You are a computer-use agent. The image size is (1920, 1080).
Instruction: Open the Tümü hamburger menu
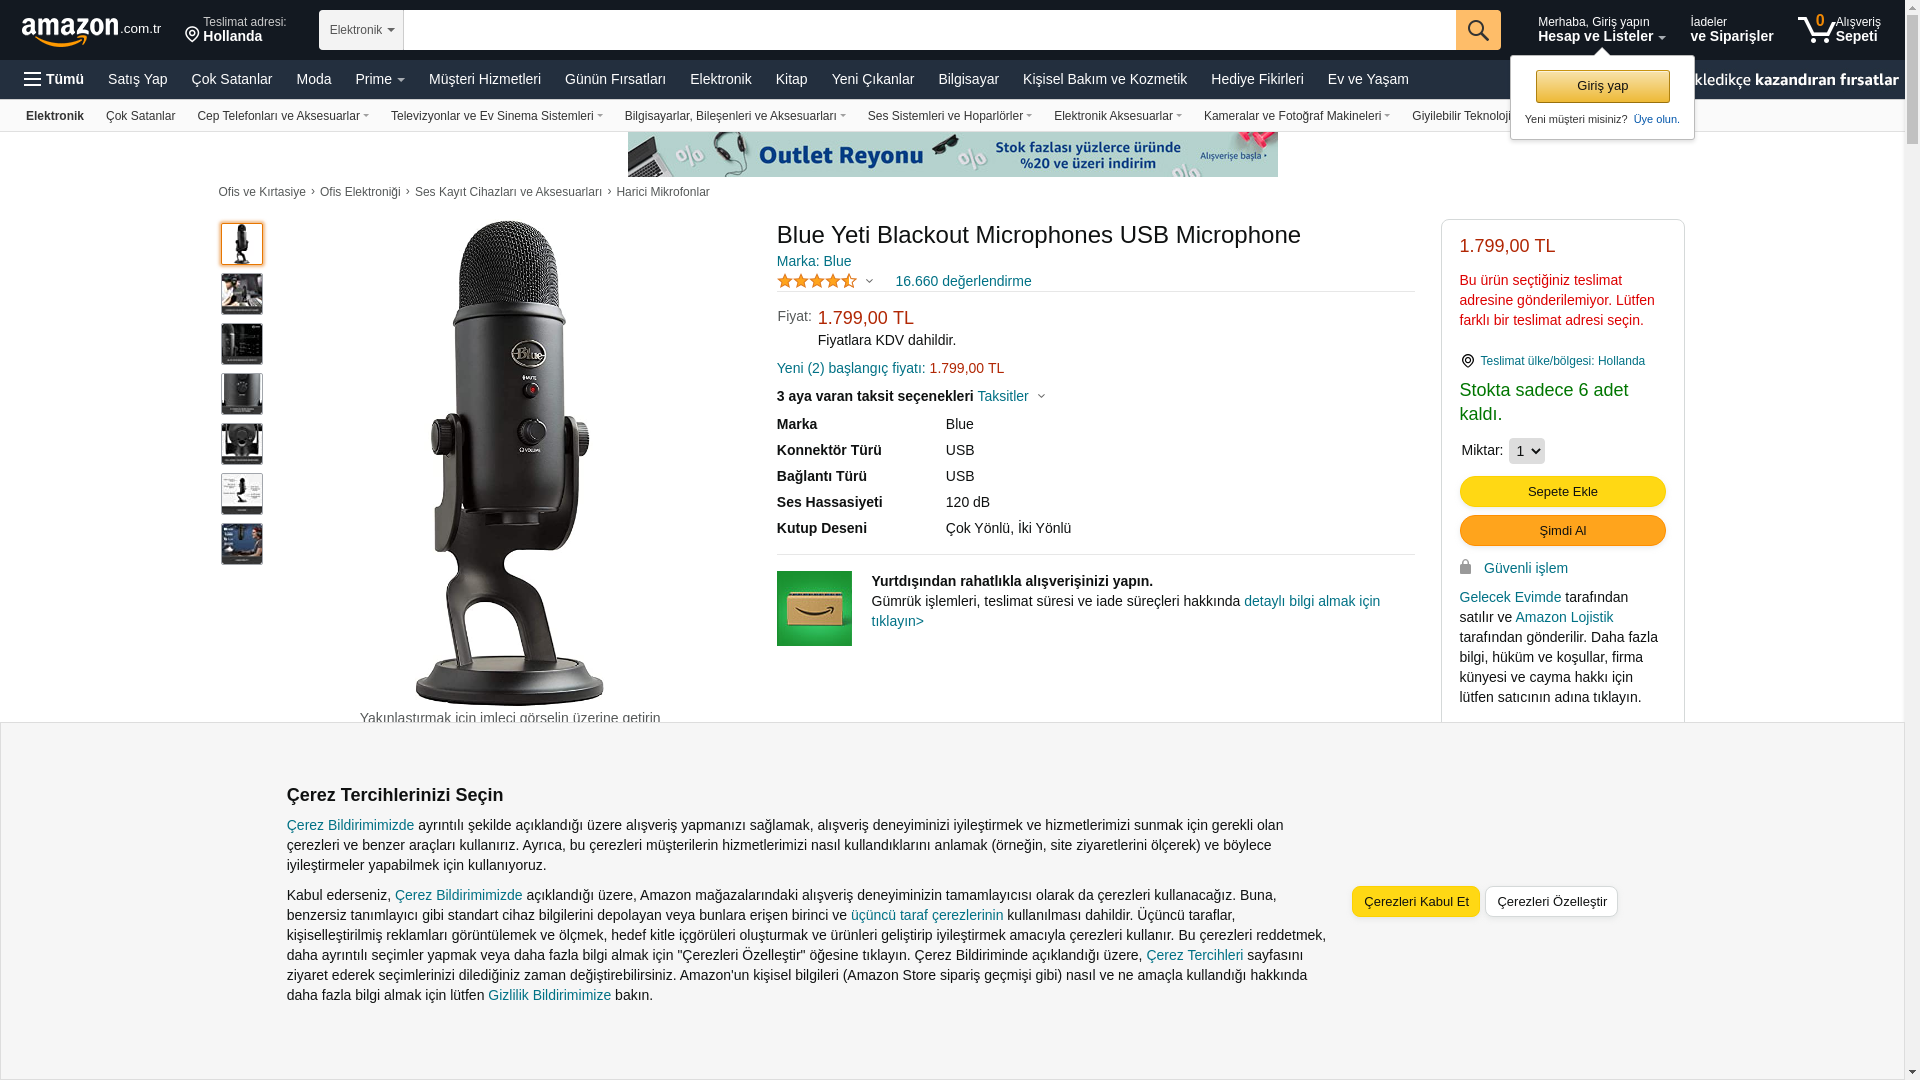point(54,79)
